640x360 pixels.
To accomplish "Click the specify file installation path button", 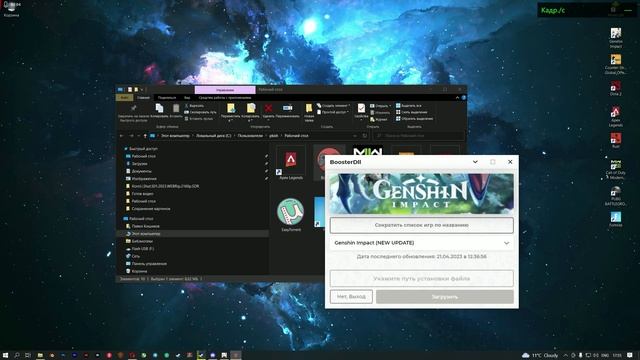I will click(x=422, y=278).
